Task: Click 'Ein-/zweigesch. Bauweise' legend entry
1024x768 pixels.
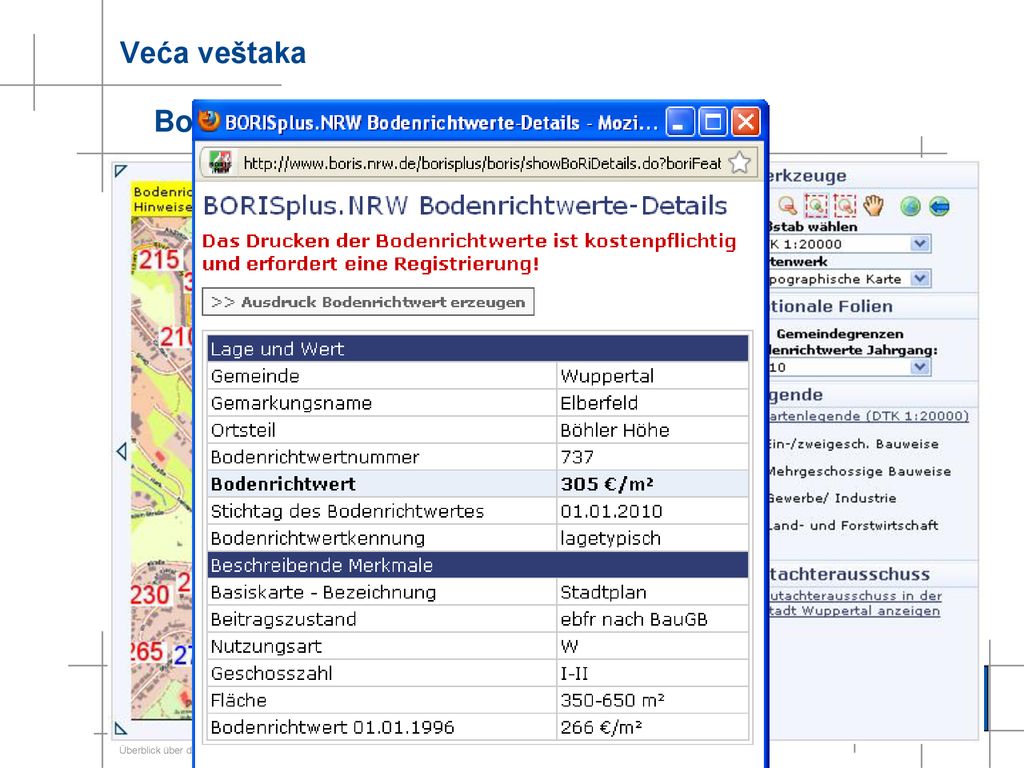Action: tap(854, 444)
